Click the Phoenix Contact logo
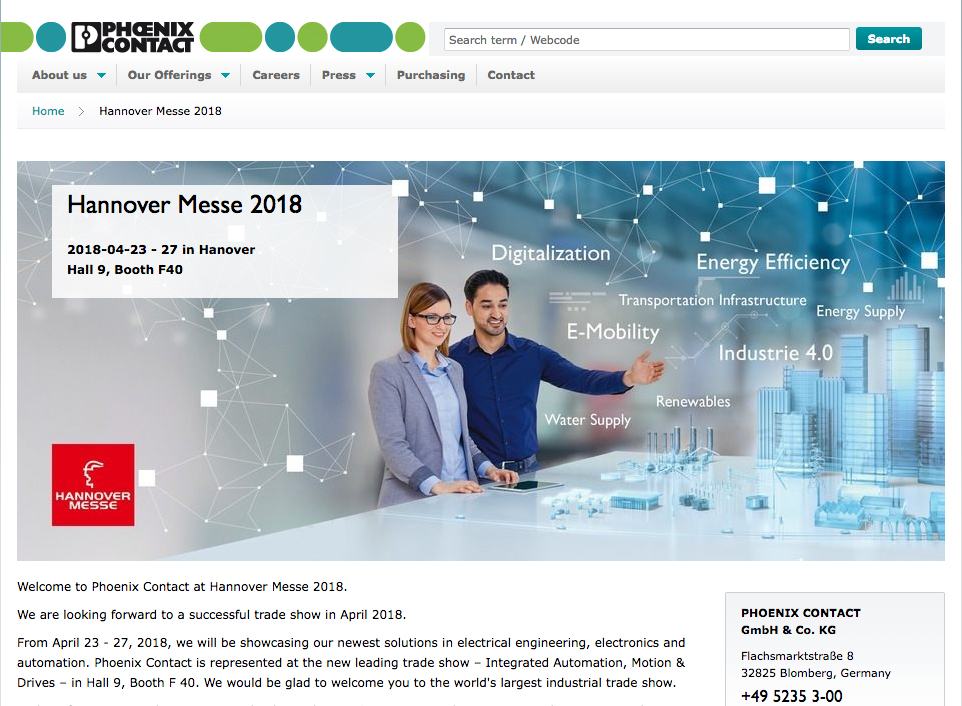 click(133, 37)
